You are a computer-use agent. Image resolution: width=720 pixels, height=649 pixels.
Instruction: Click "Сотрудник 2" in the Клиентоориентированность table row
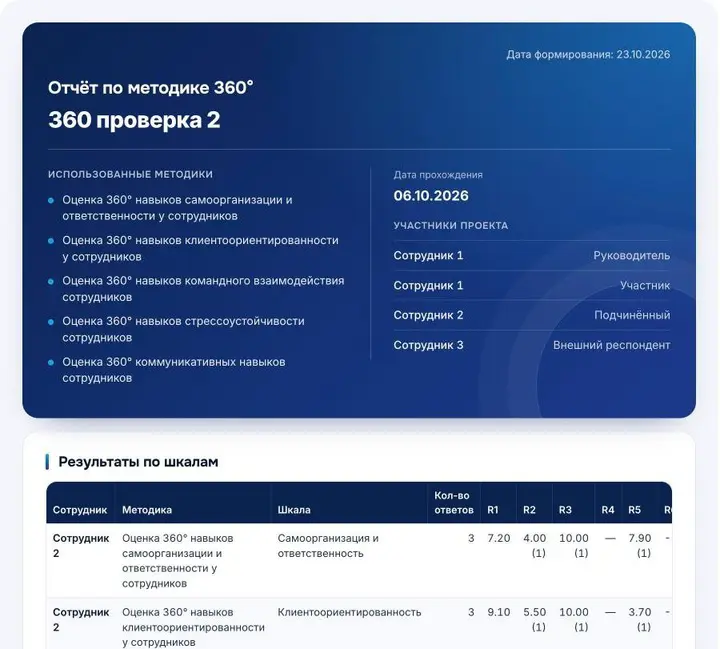click(81, 620)
